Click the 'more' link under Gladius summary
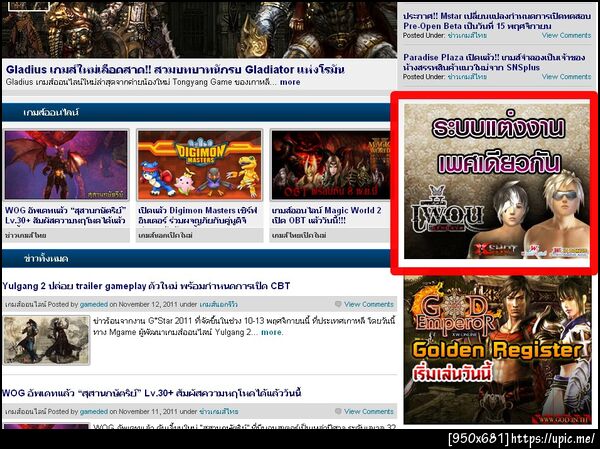Screen dimensions: 600x449 [x=290, y=82]
